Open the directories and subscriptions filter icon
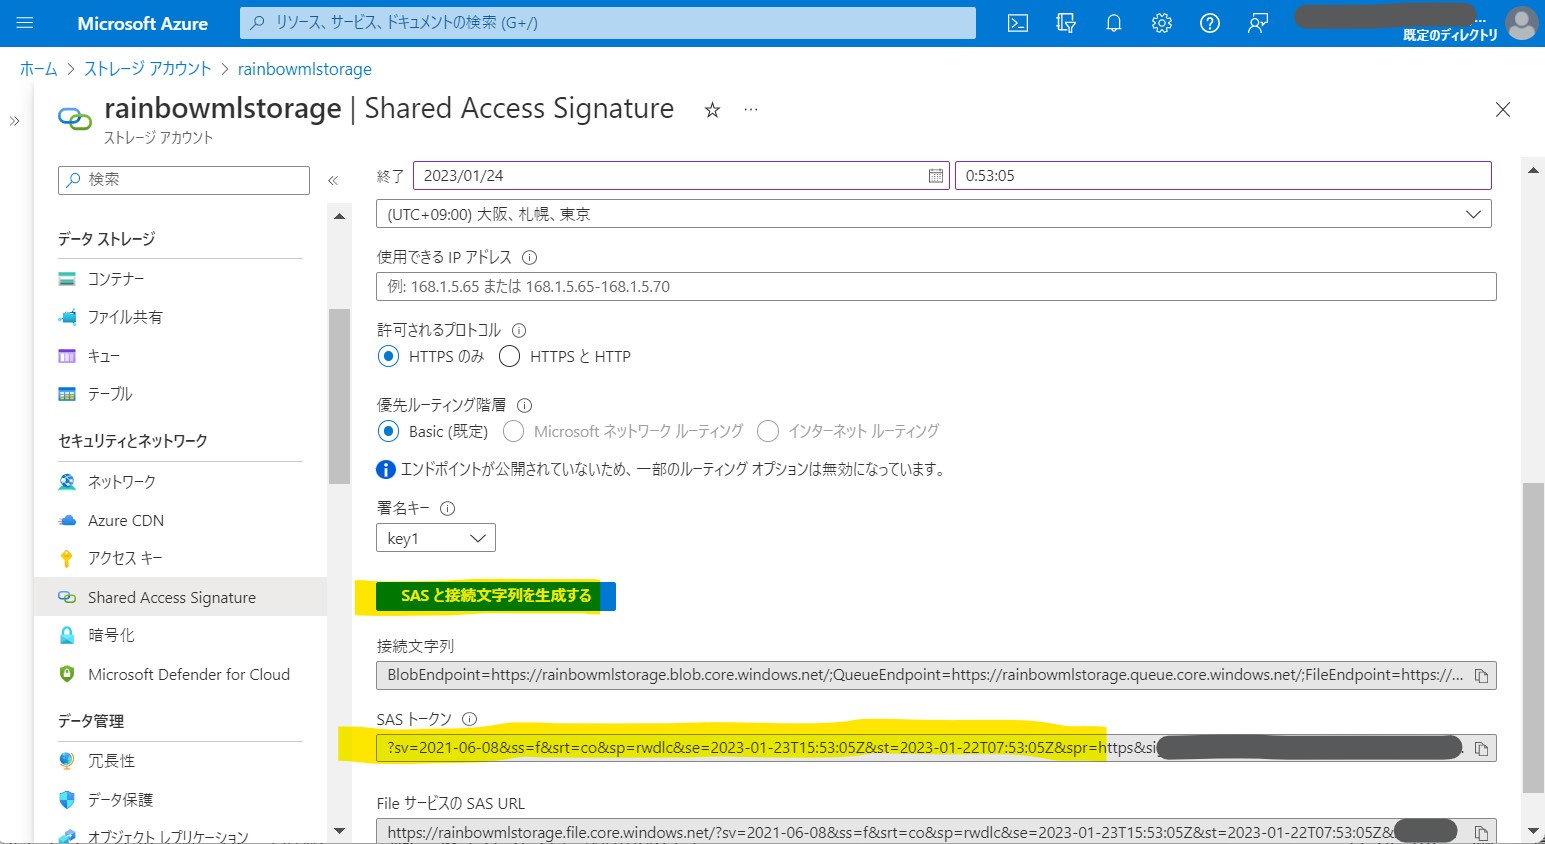Image resolution: width=1545 pixels, height=844 pixels. point(1066,23)
